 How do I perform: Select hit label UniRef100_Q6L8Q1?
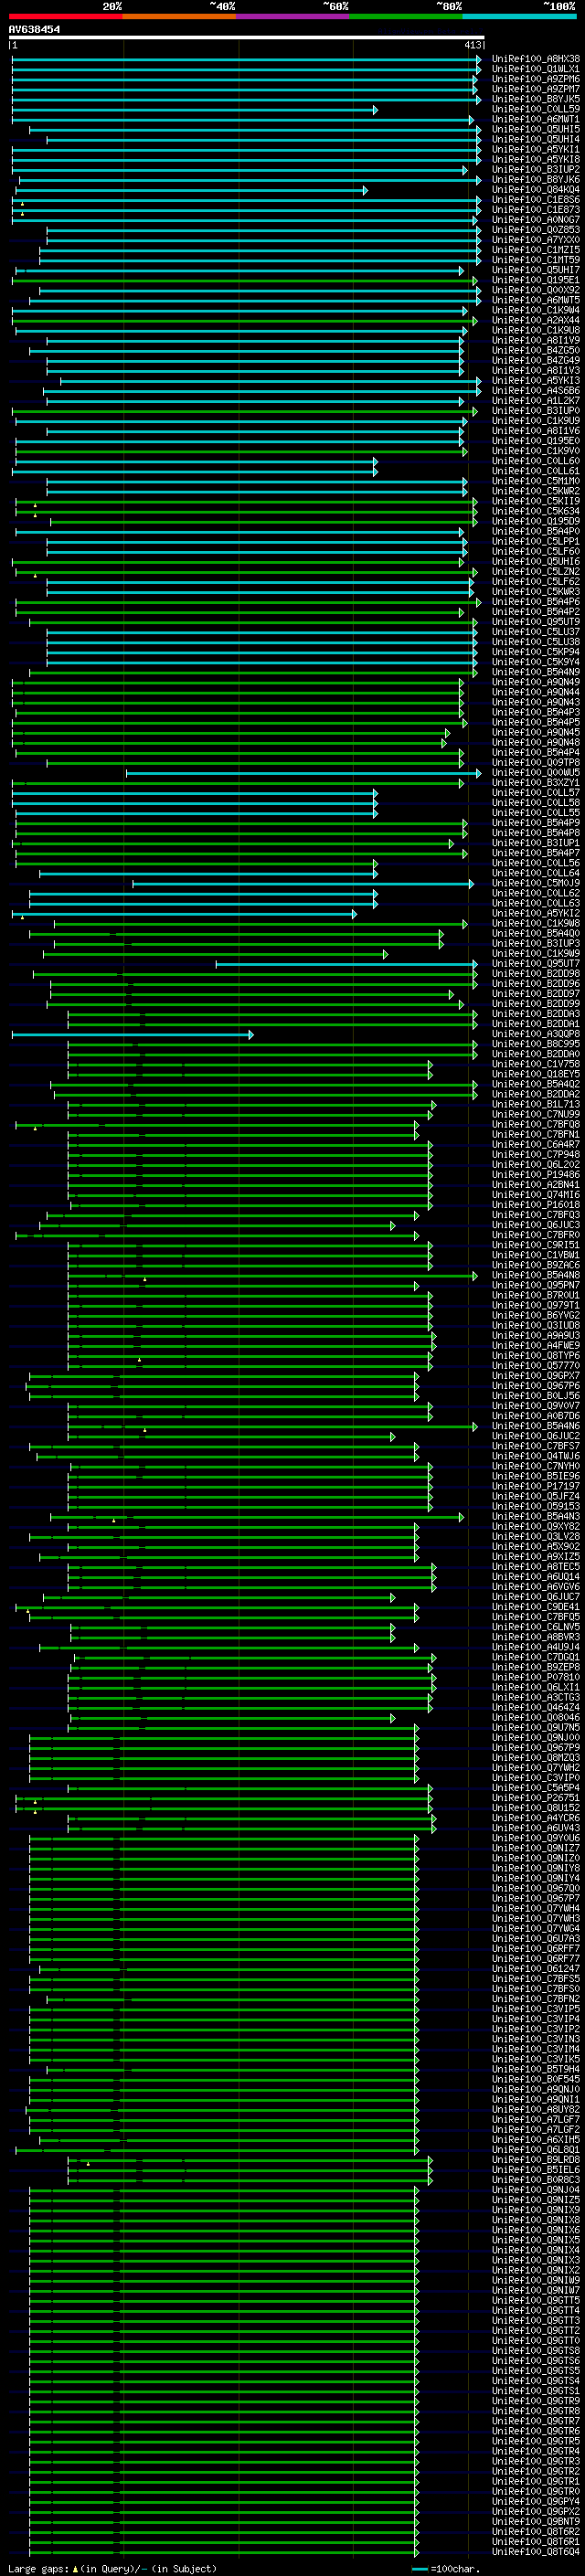(536, 2149)
